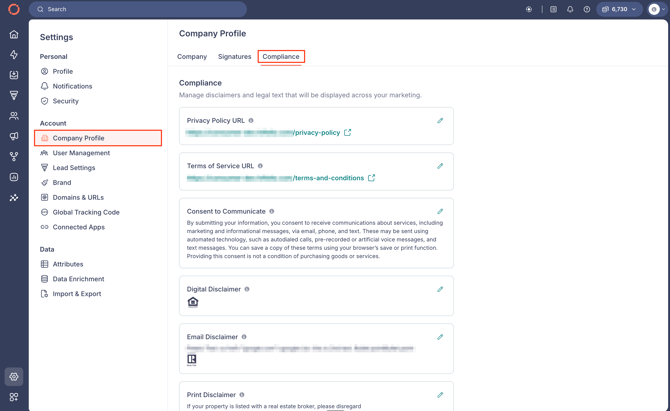Click pencil icon for Consent to Communicate
Viewport: 670px width, 411px height.
pos(440,212)
